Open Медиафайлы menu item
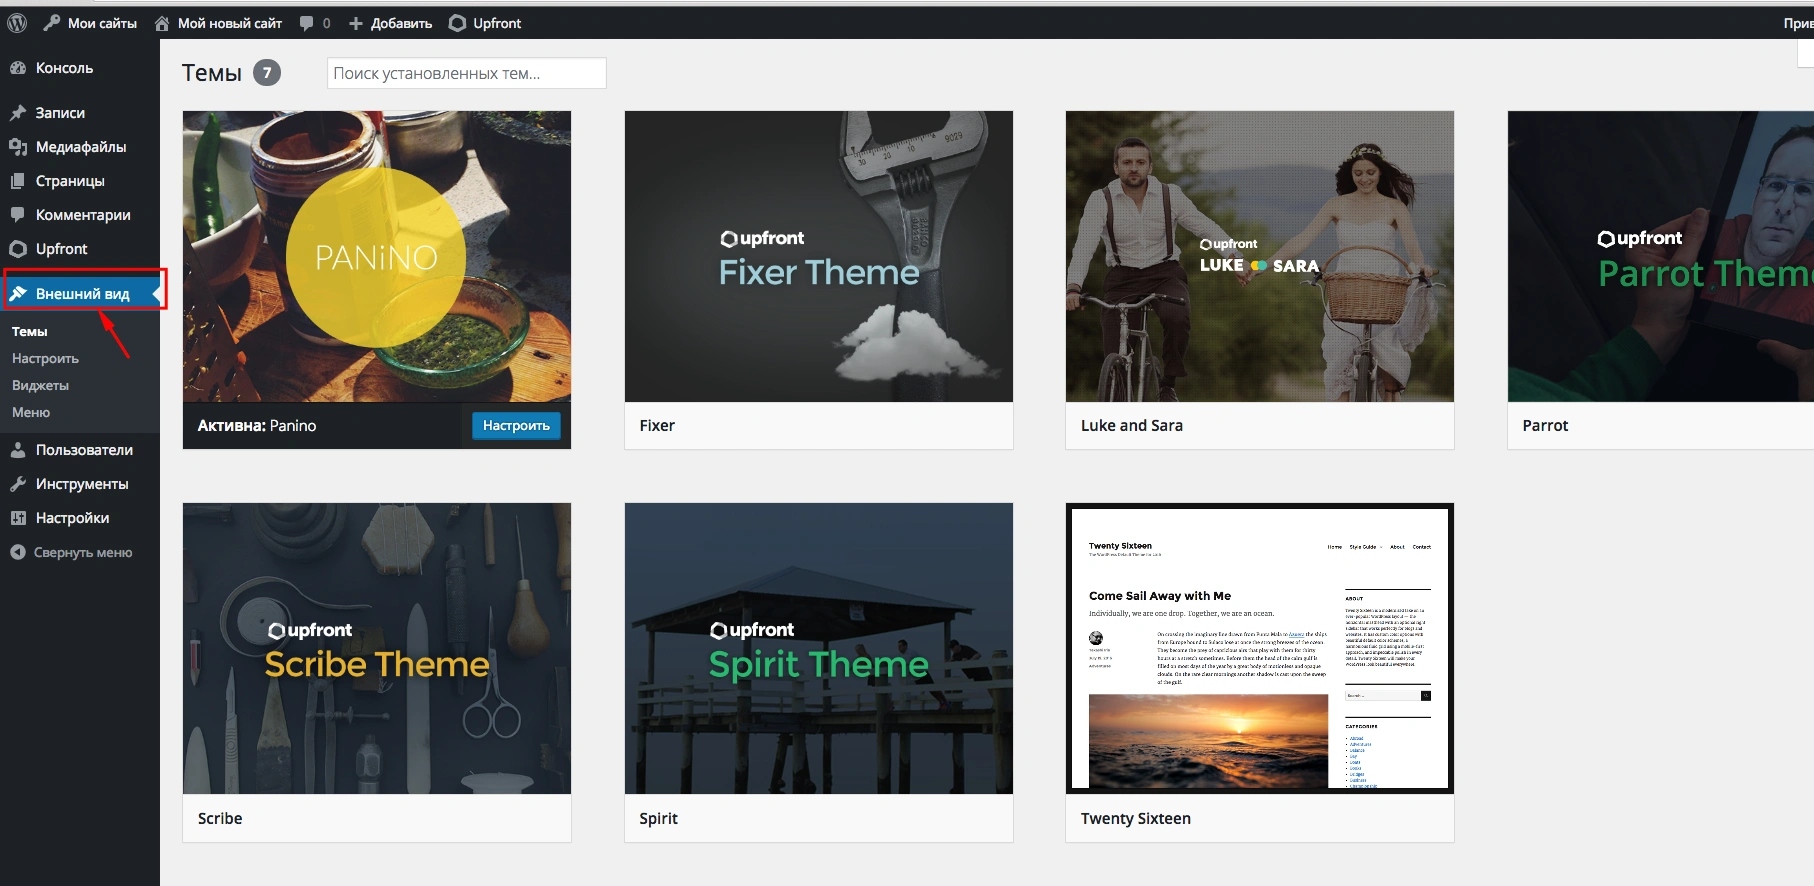The width and height of the screenshot is (1814, 886). (x=80, y=147)
